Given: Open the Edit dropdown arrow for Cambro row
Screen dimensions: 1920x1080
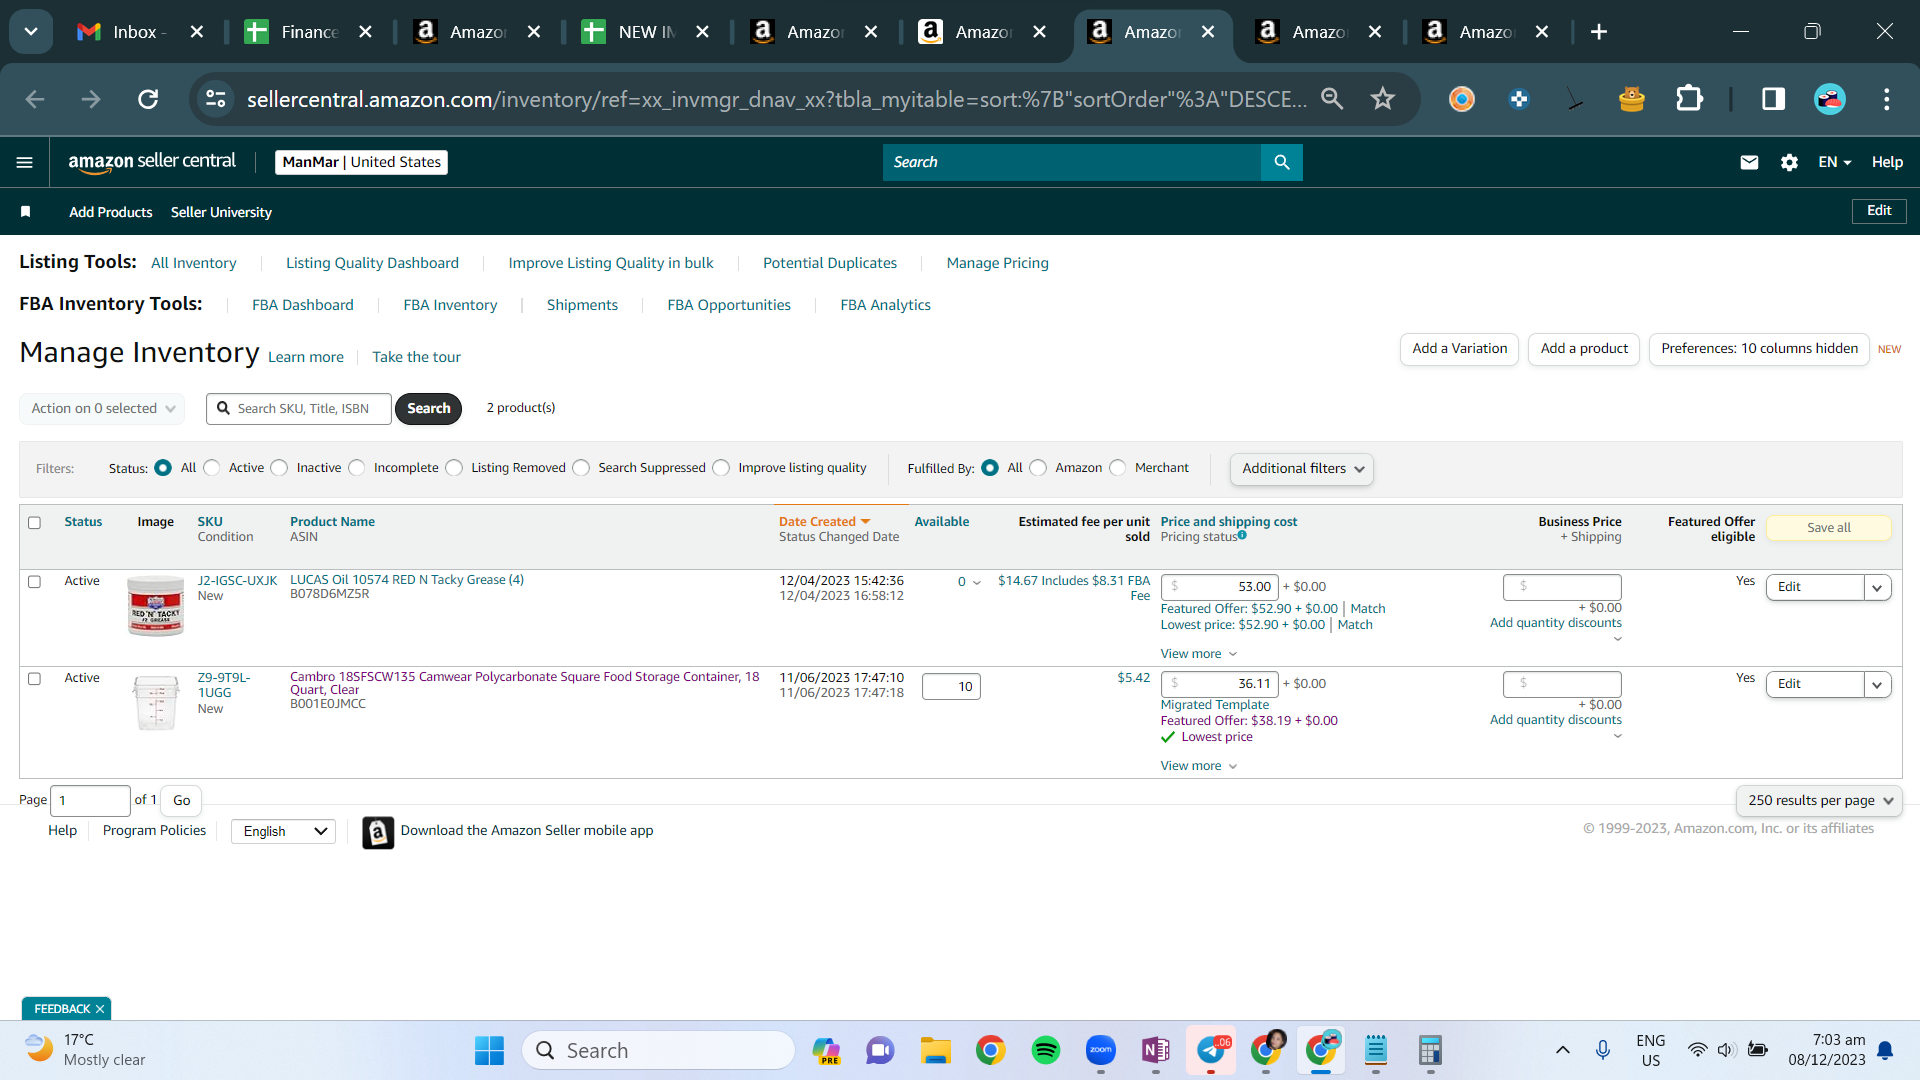Looking at the screenshot, I should coord(1878,685).
